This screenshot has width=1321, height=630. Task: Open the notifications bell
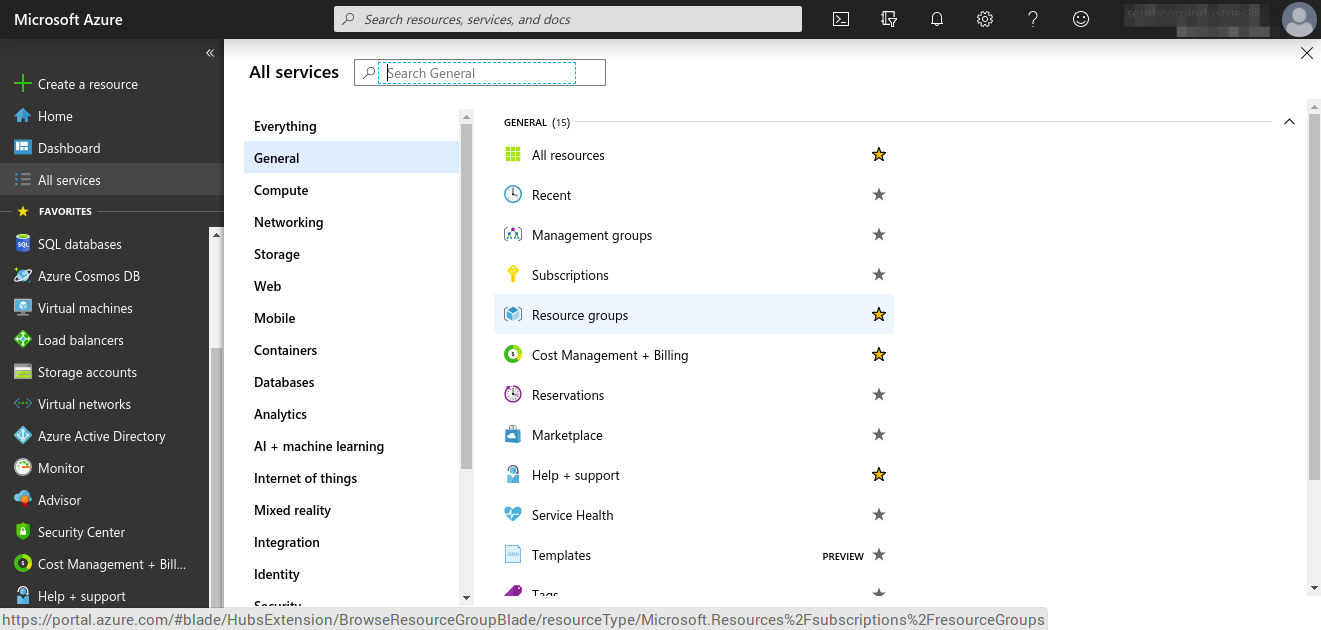click(937, 19)
